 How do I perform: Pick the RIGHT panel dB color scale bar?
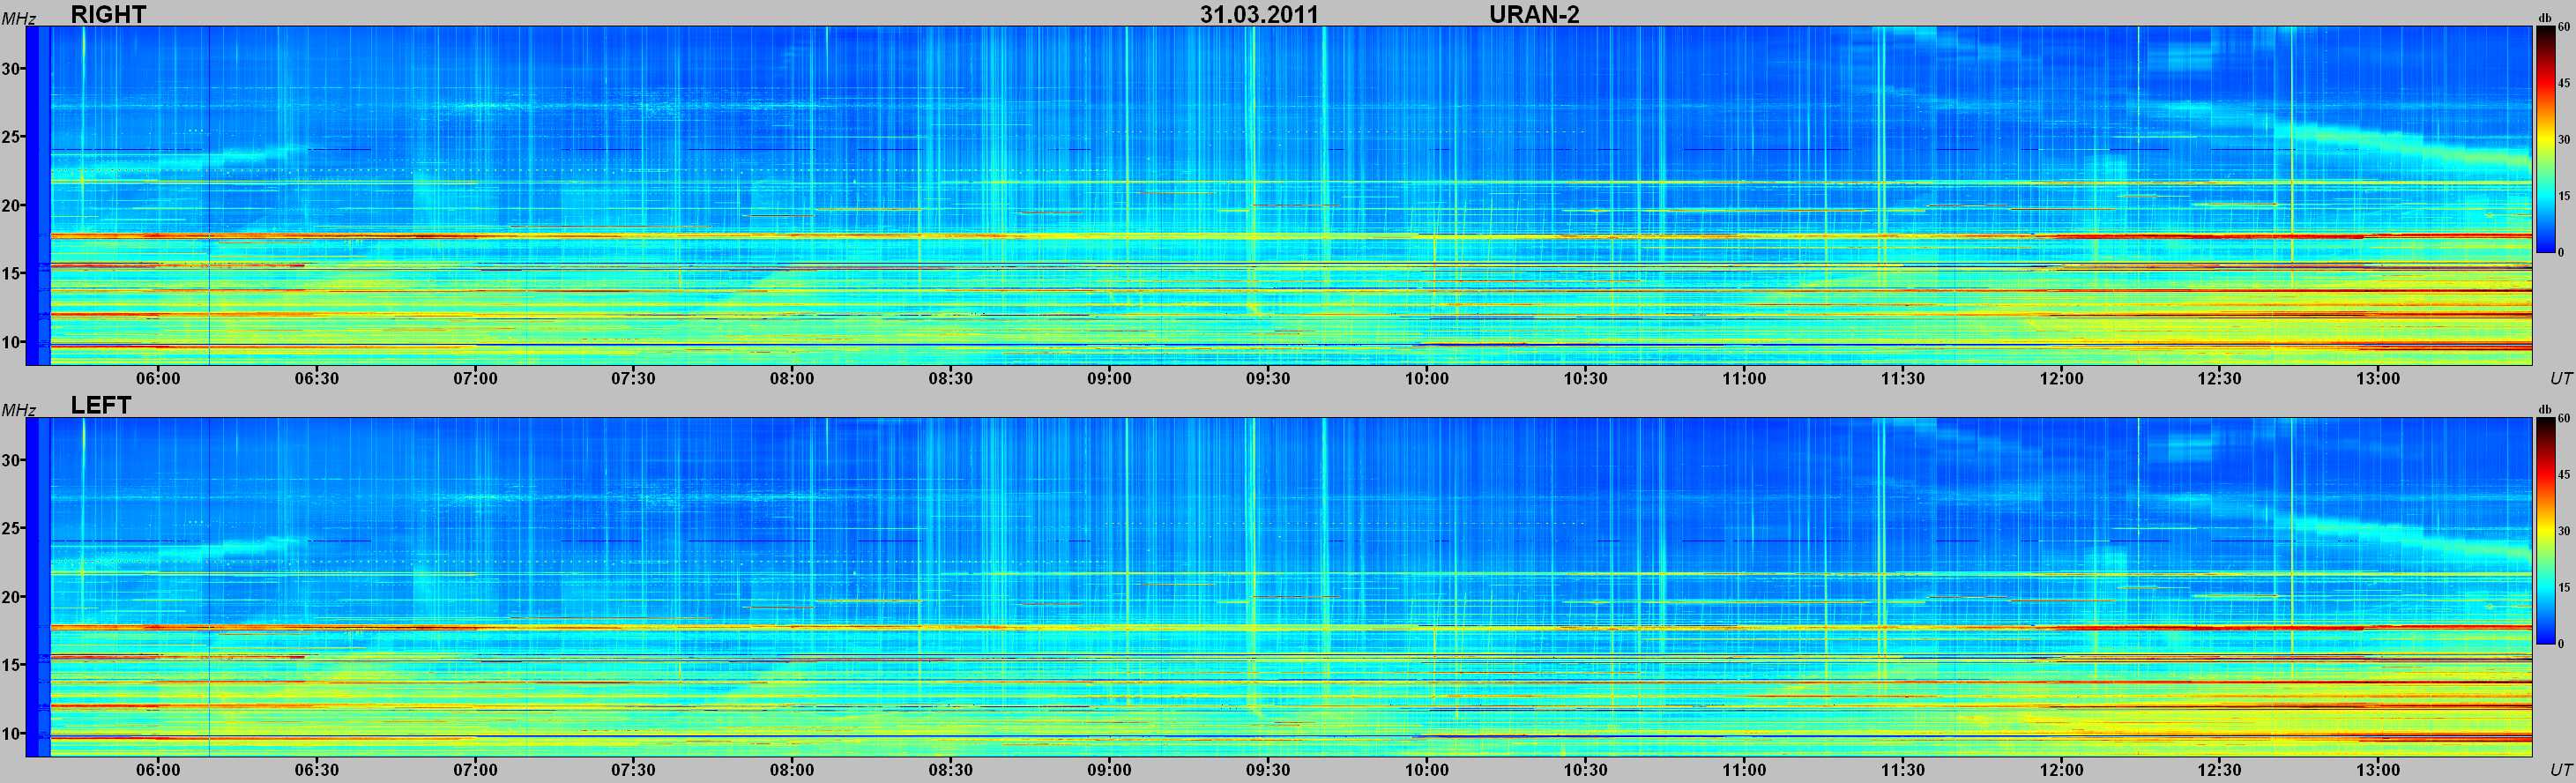(x=2545, y=139)
